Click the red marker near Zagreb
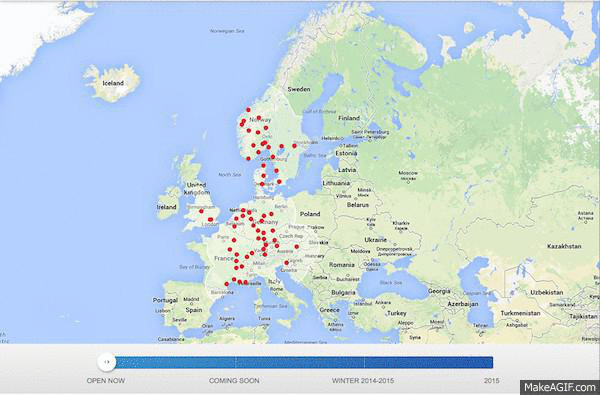The image size is (600, 395). [286, 263]
